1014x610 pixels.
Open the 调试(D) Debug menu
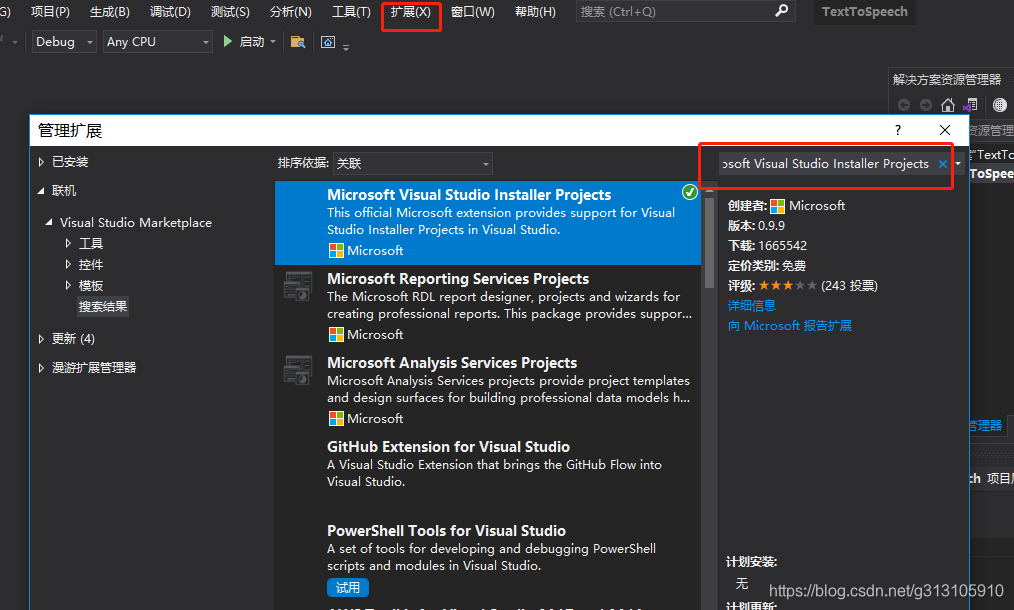pyautogui.click(x=170, y=12)
